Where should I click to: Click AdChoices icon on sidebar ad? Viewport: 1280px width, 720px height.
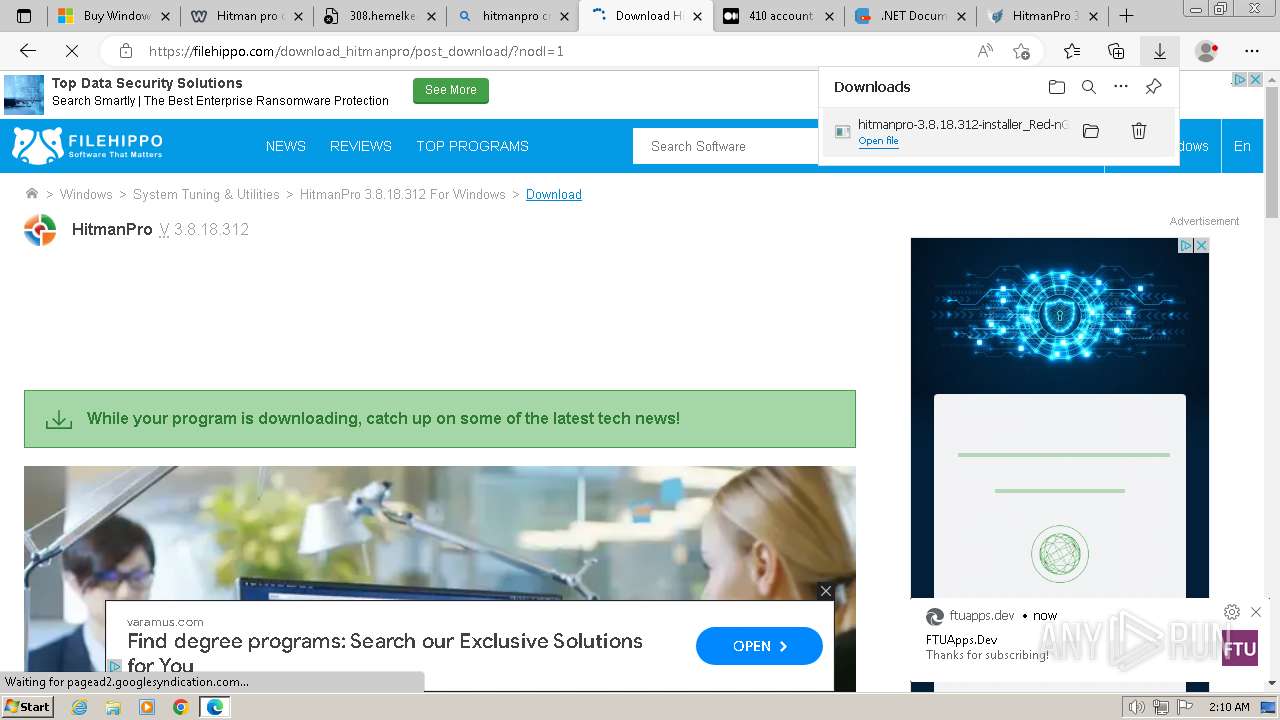[x=1185, y=245]
